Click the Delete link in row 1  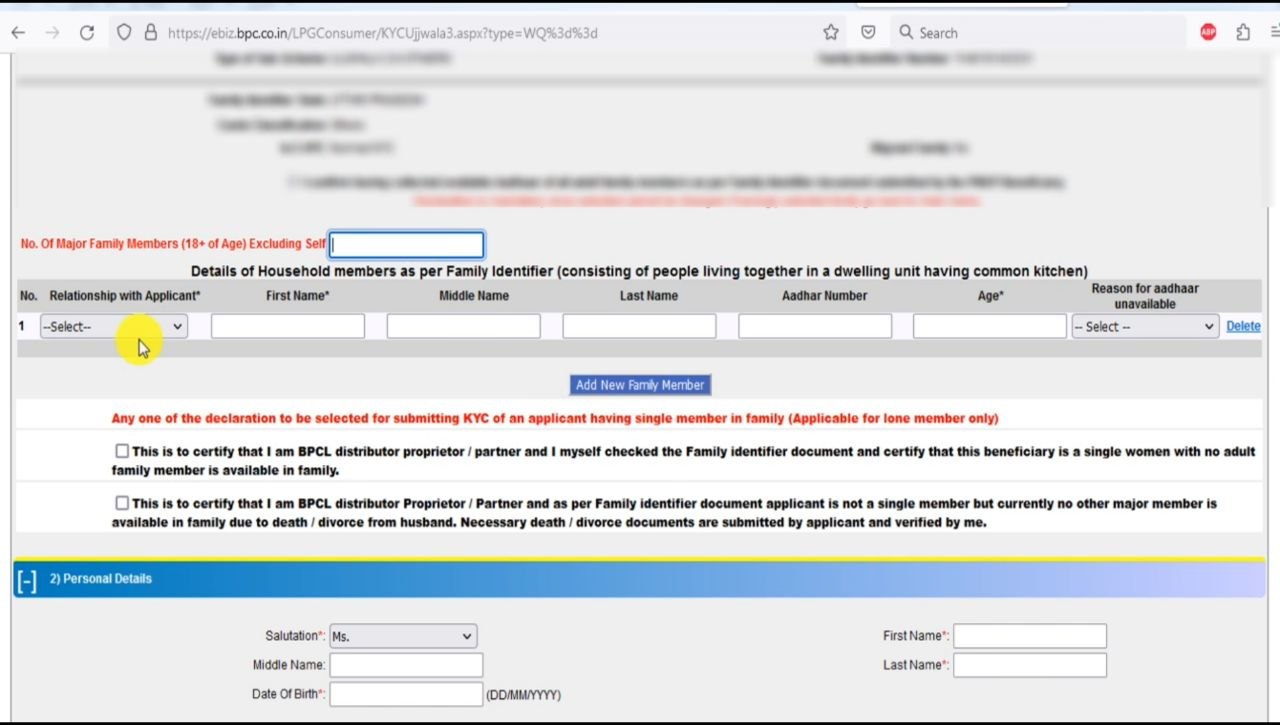[1243, 326]
